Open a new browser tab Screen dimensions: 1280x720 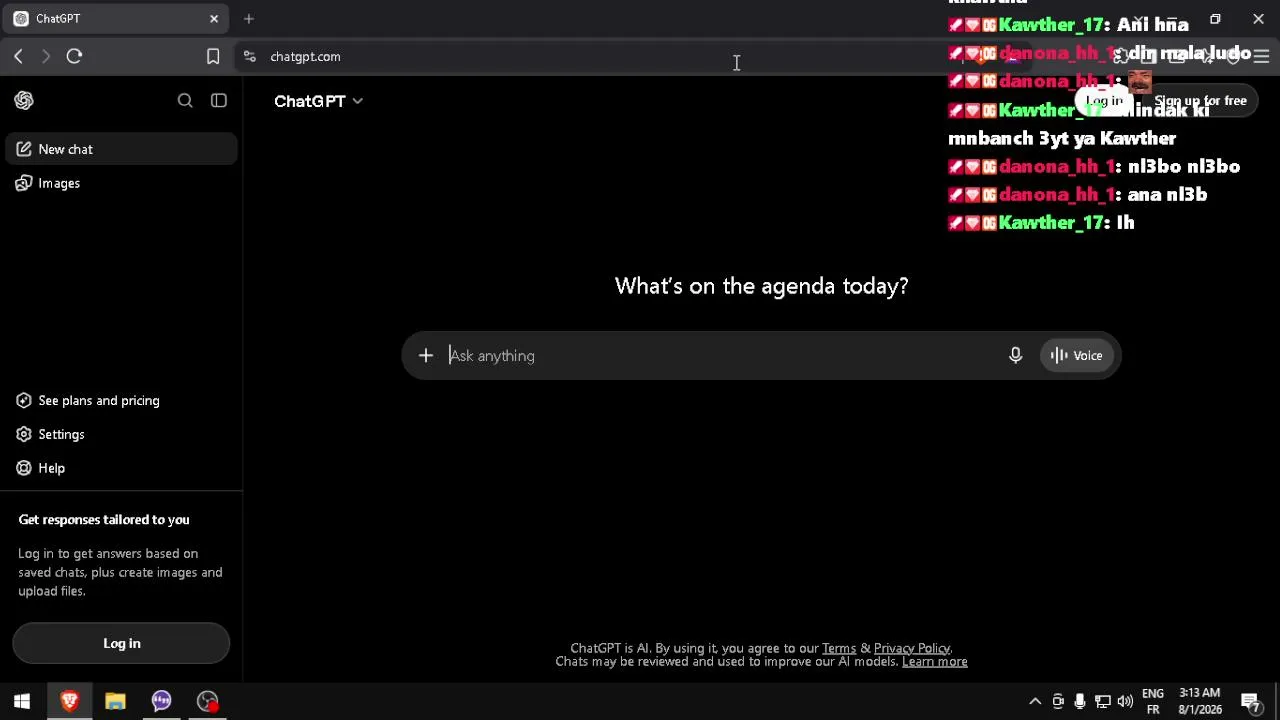tap(249, 19)
